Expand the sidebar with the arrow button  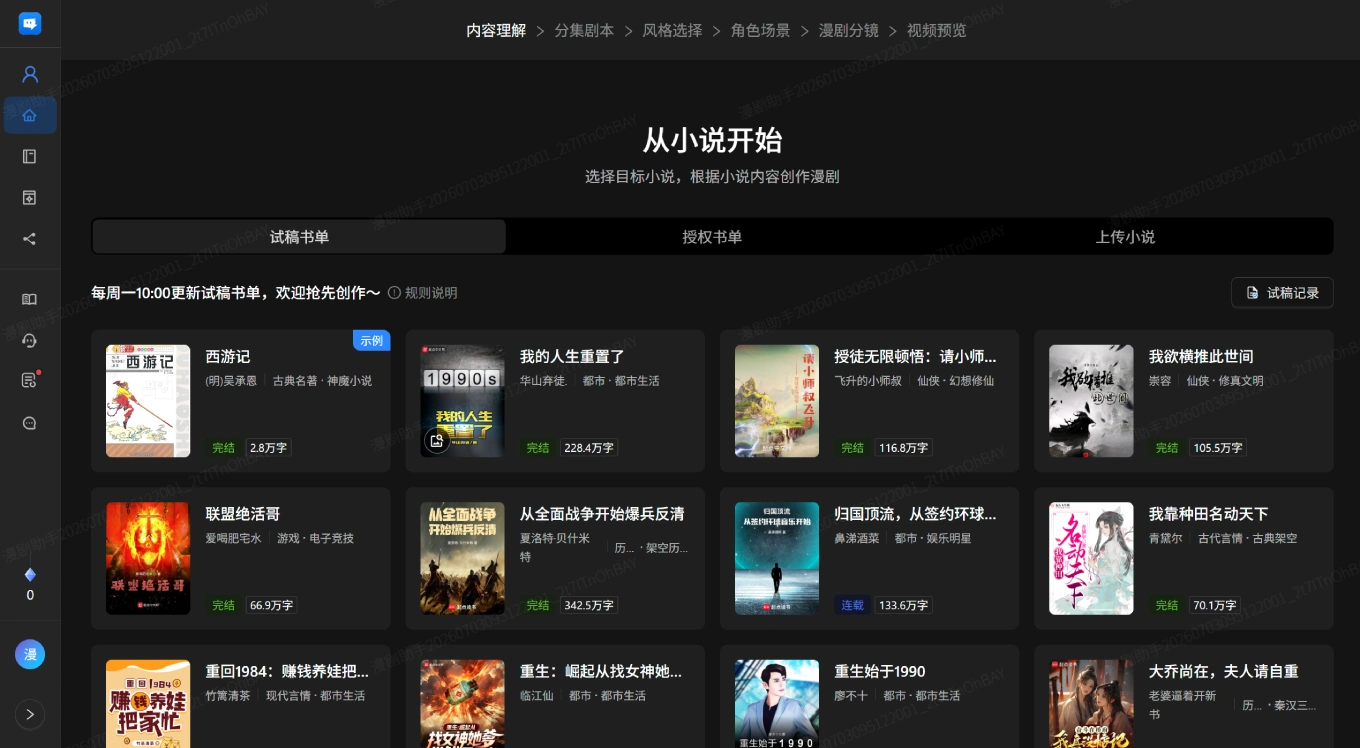coord(30,714)
